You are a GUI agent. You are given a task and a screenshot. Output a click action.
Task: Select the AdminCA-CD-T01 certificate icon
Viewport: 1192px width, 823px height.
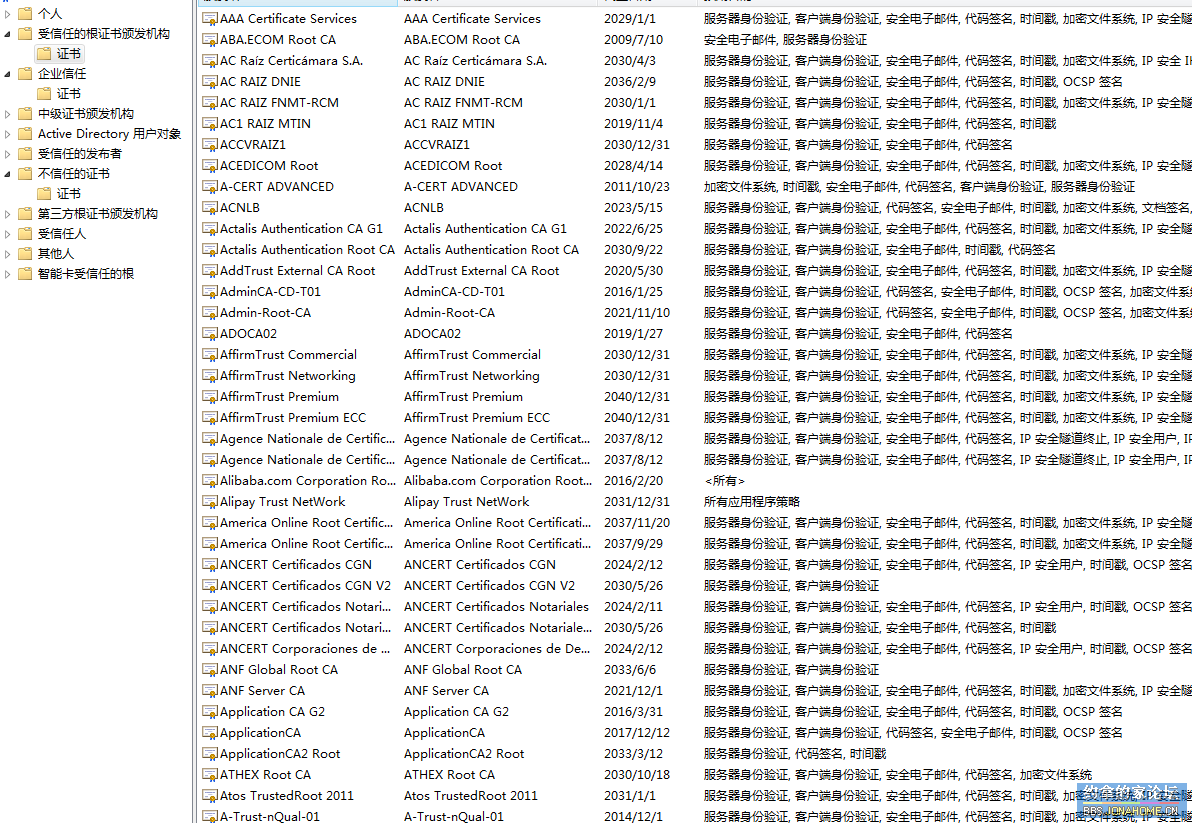click(210, 292)
